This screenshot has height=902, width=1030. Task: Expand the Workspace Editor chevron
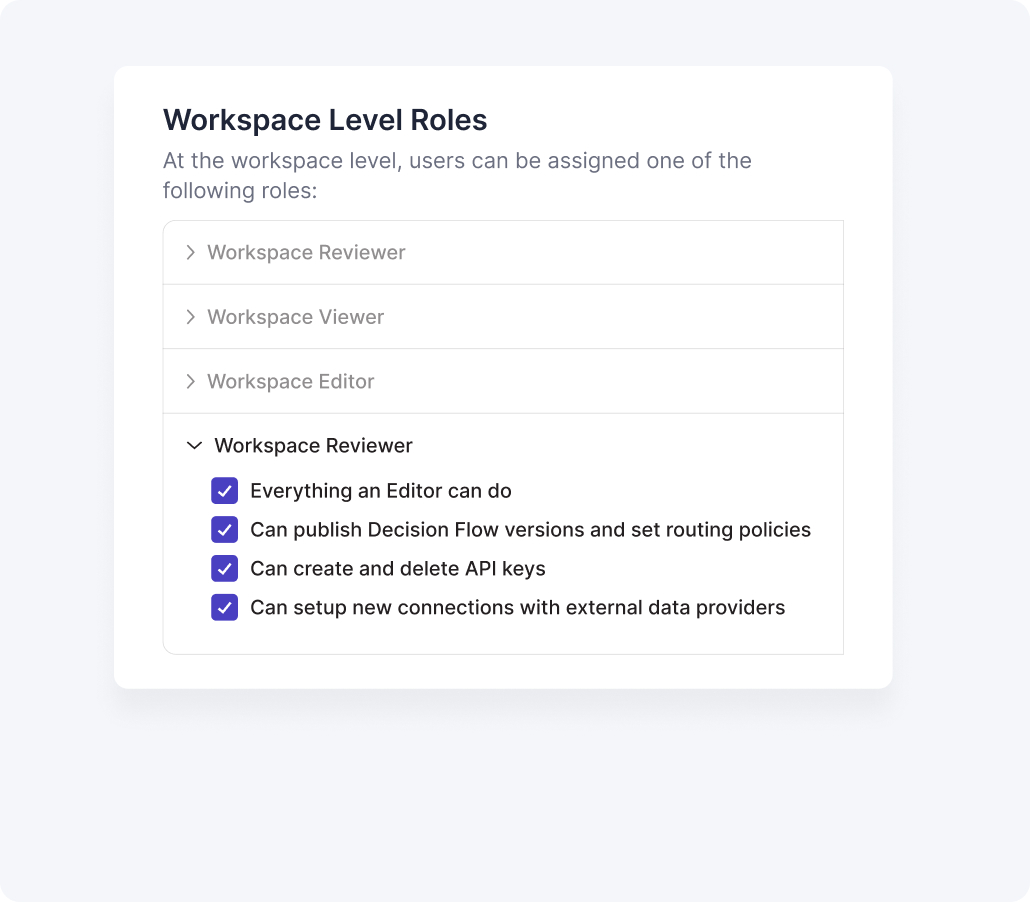(x=190, y=382)
